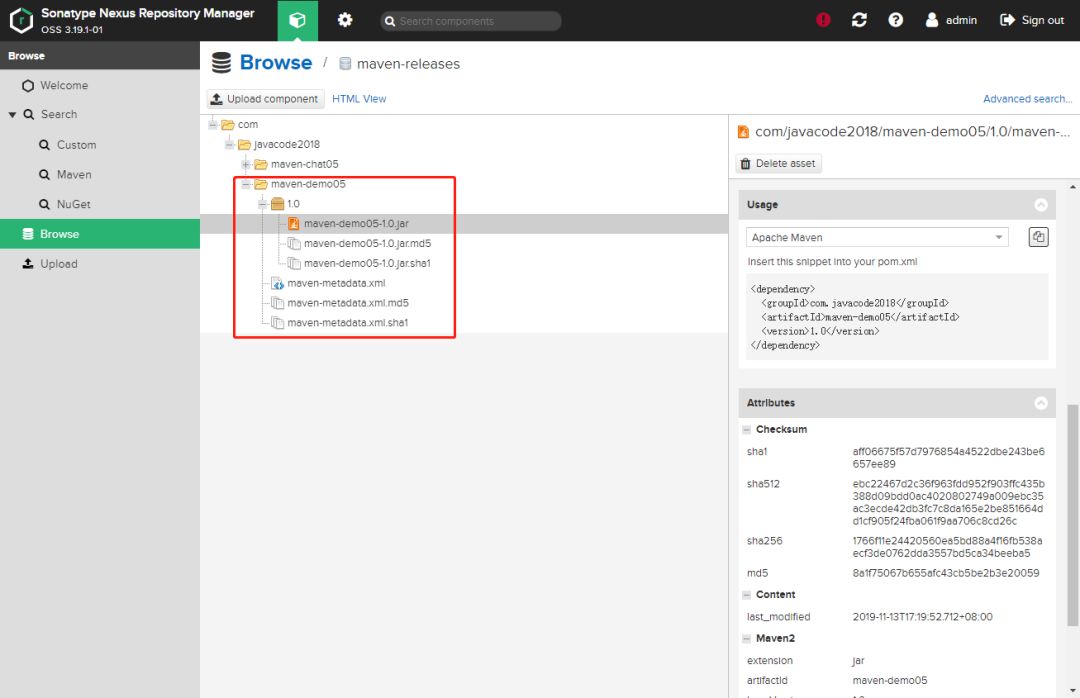Open the Advanced search link
Screen dimensions: 1080x698
1027,99
